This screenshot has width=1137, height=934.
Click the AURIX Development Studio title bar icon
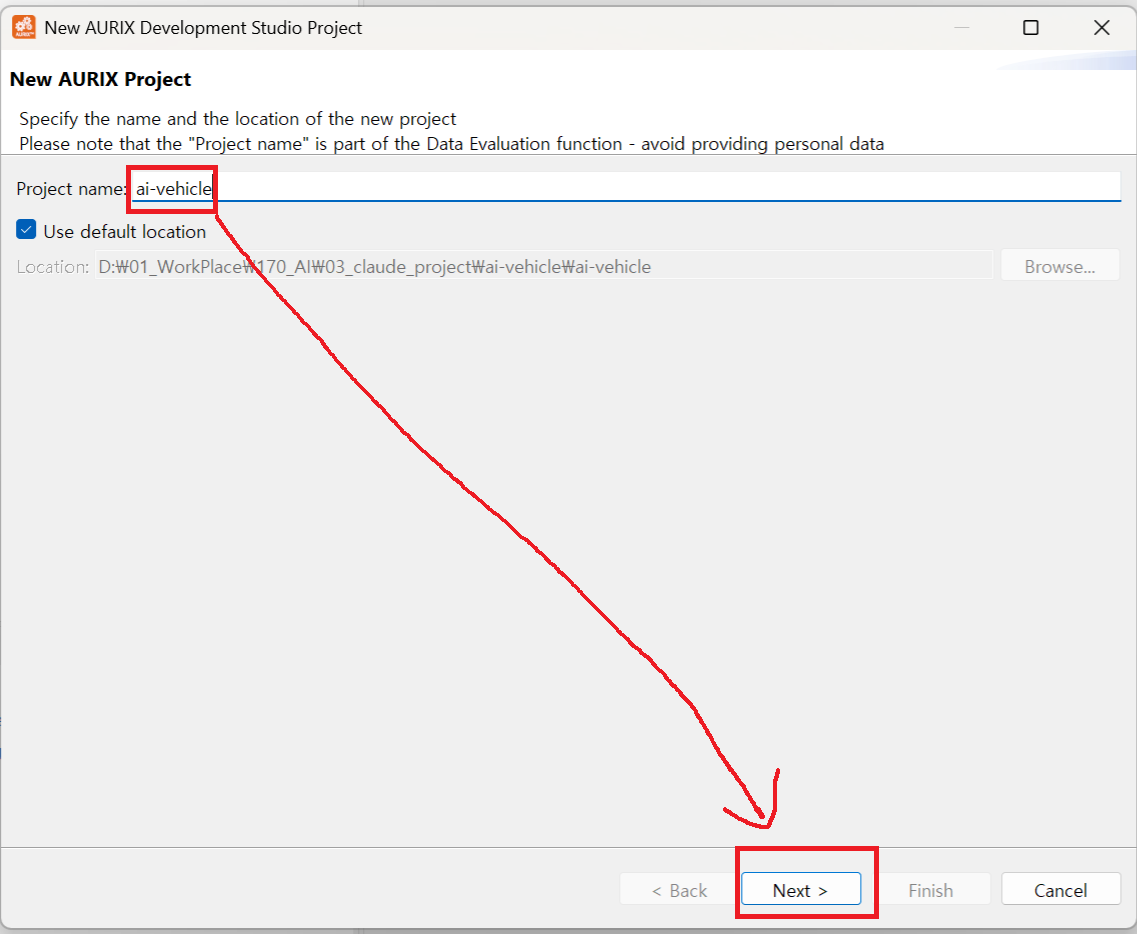[23, 27]
